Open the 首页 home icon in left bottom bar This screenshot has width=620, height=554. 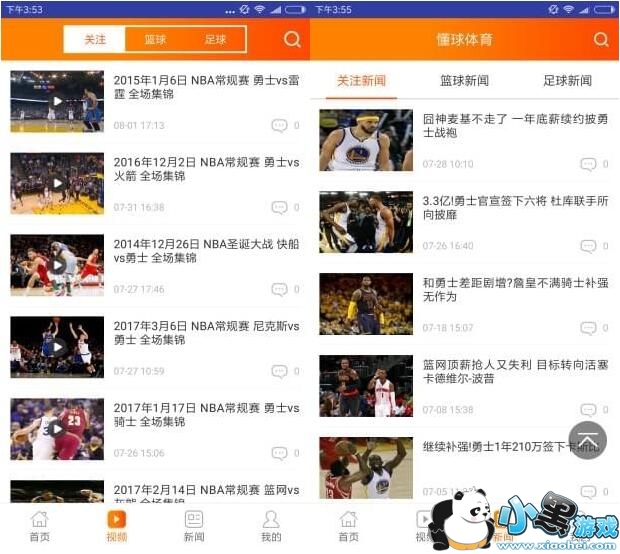click(40, 526)
